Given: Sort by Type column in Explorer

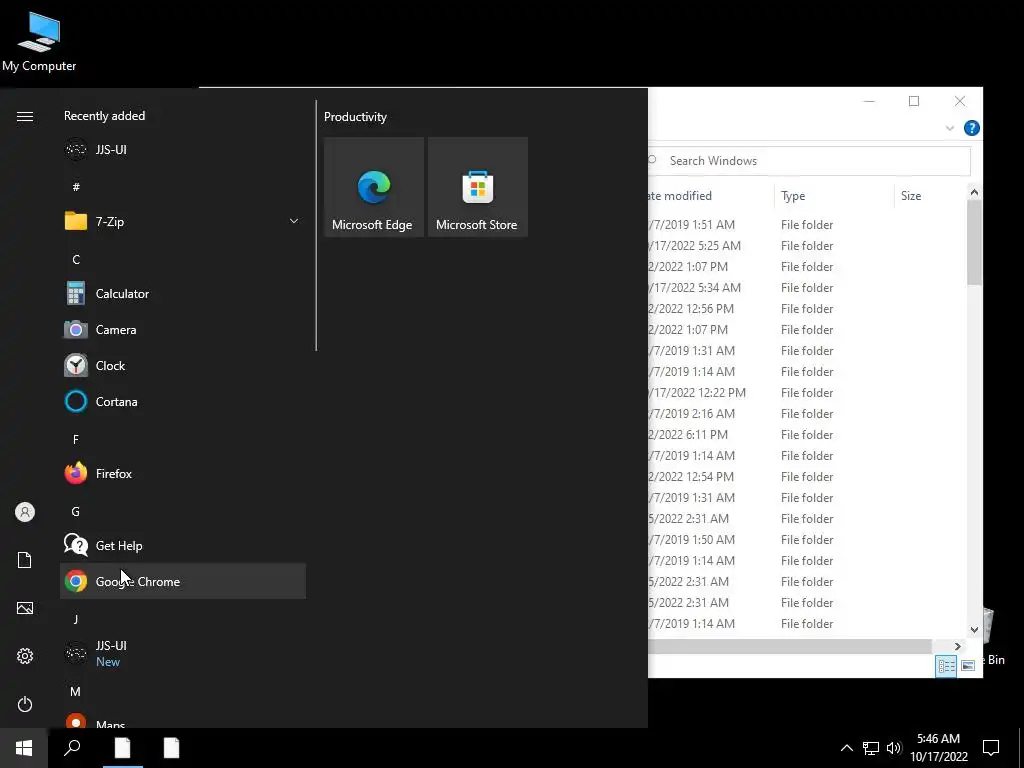Looking at the screenshot, I should tap(834, 196).
